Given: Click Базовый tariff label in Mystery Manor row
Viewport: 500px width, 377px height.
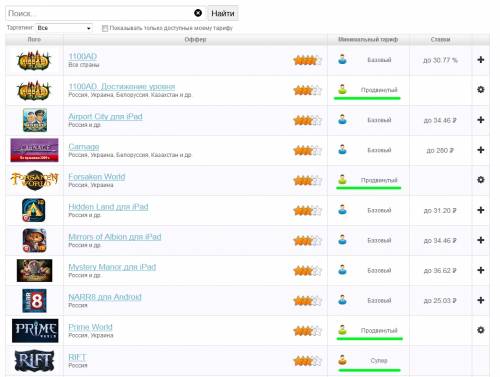Looking at the screenshot, I should pyautogui.click(x=379, y=270).
